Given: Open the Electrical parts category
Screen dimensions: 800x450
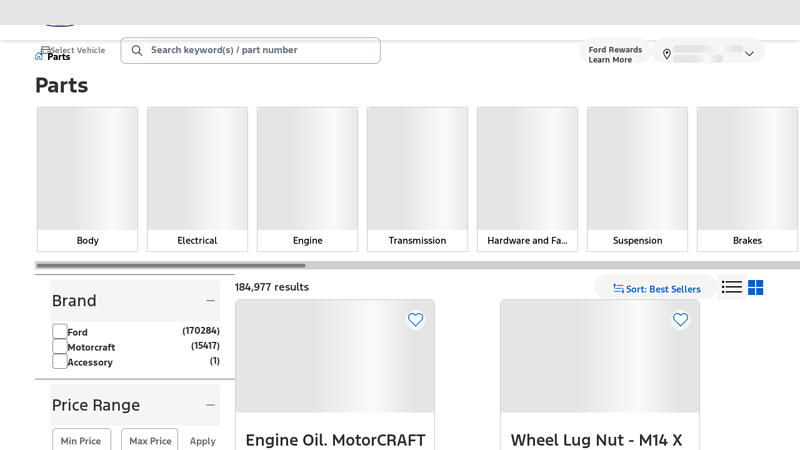Looking at the screenshot, I should pos(197,179).
